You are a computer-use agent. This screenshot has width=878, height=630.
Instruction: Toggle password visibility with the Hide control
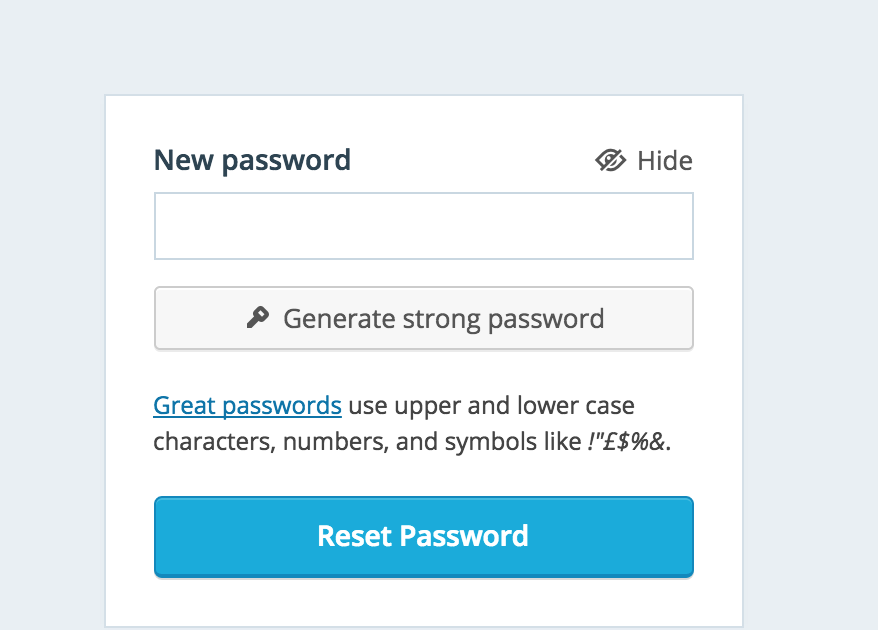coord(644,161)
